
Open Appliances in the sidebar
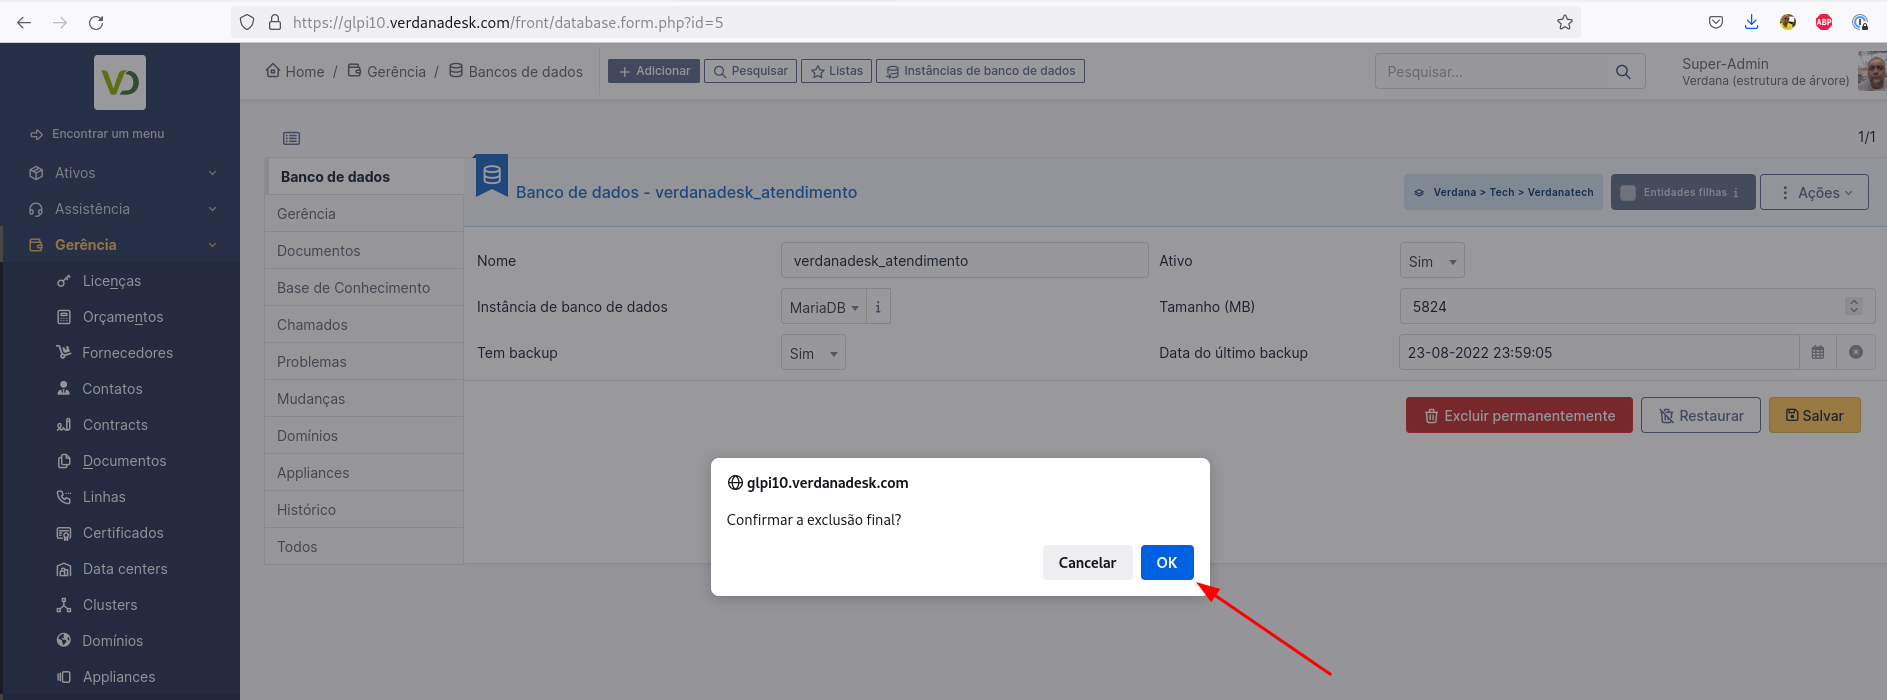tap(119, 677)
